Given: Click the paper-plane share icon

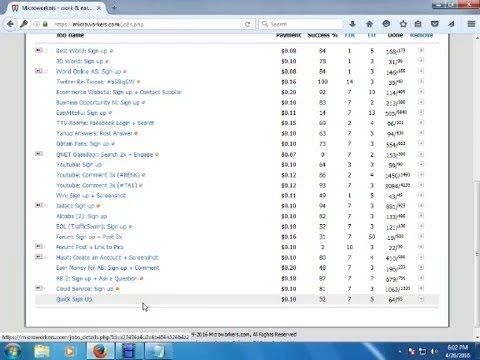Looking at the screenshot, I should click(451, 24).
